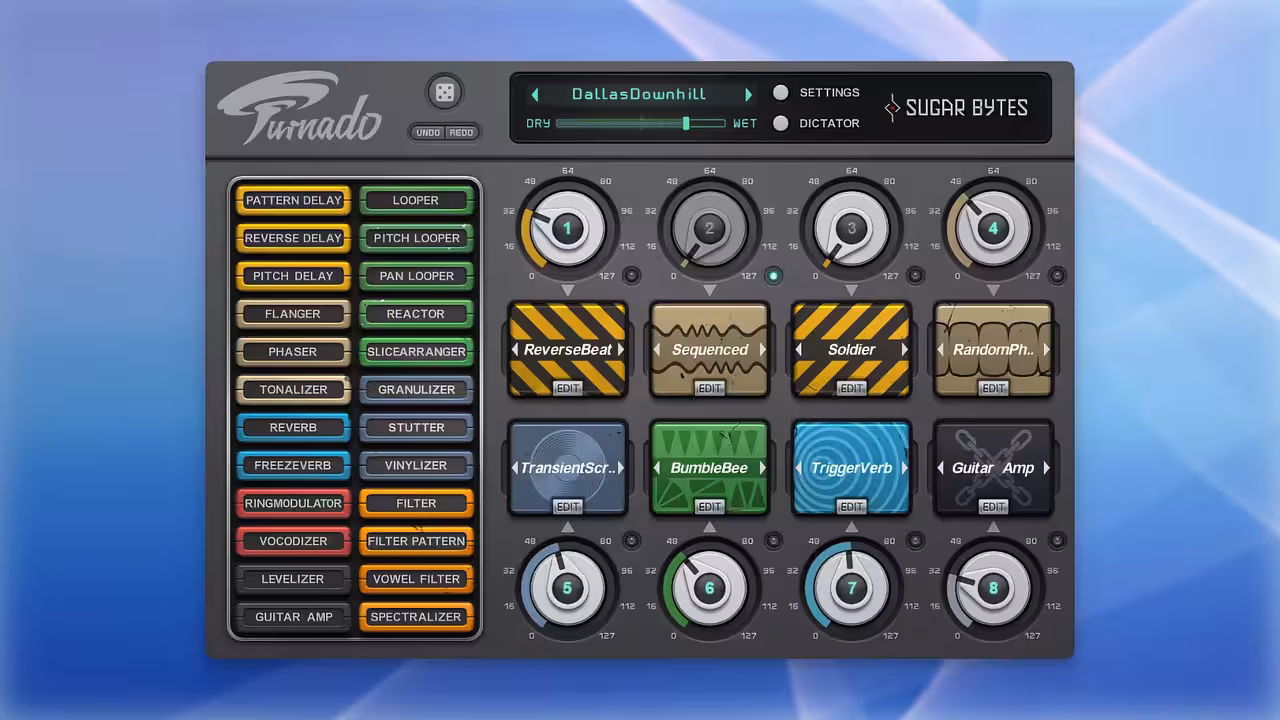
Task: Undo the last change
Action: click(x=428, y=133)
